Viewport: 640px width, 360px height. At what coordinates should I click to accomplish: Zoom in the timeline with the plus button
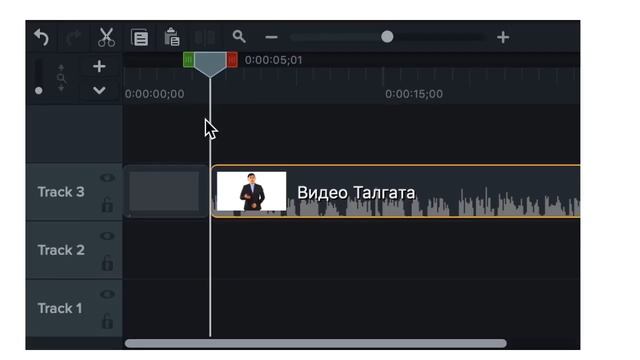tap(503, 38)
